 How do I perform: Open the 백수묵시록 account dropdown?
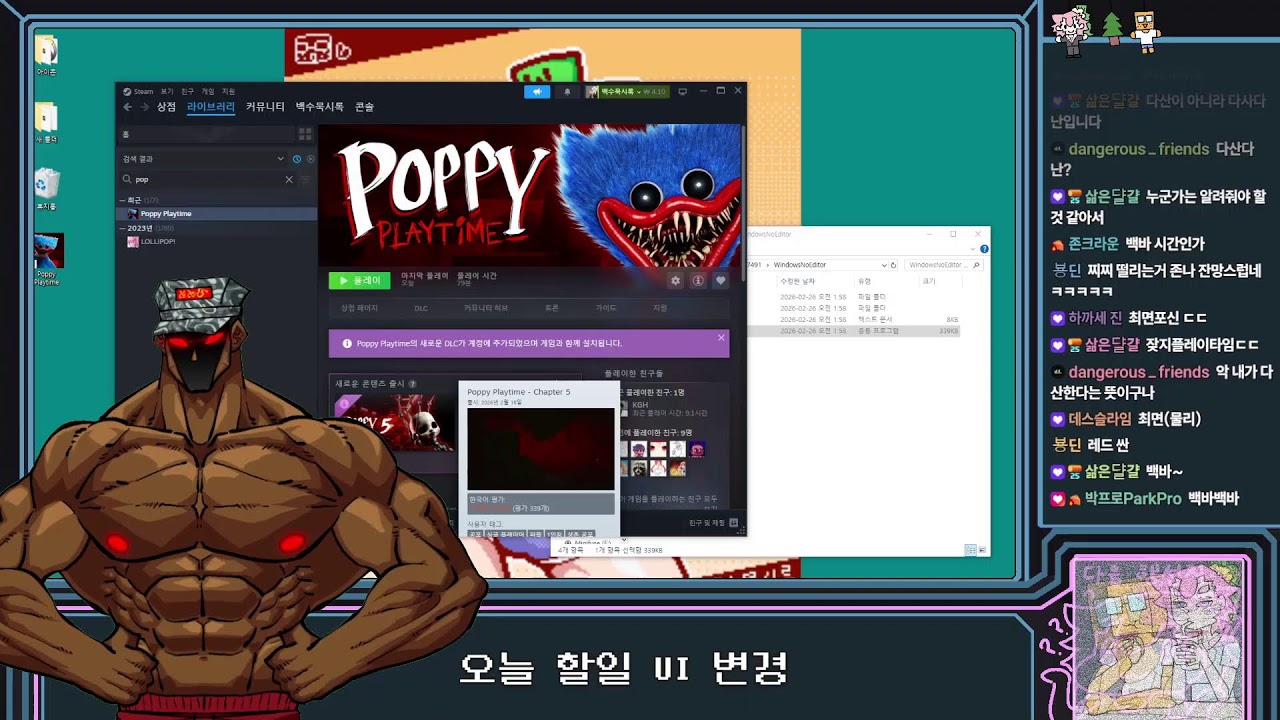point(627,91)
